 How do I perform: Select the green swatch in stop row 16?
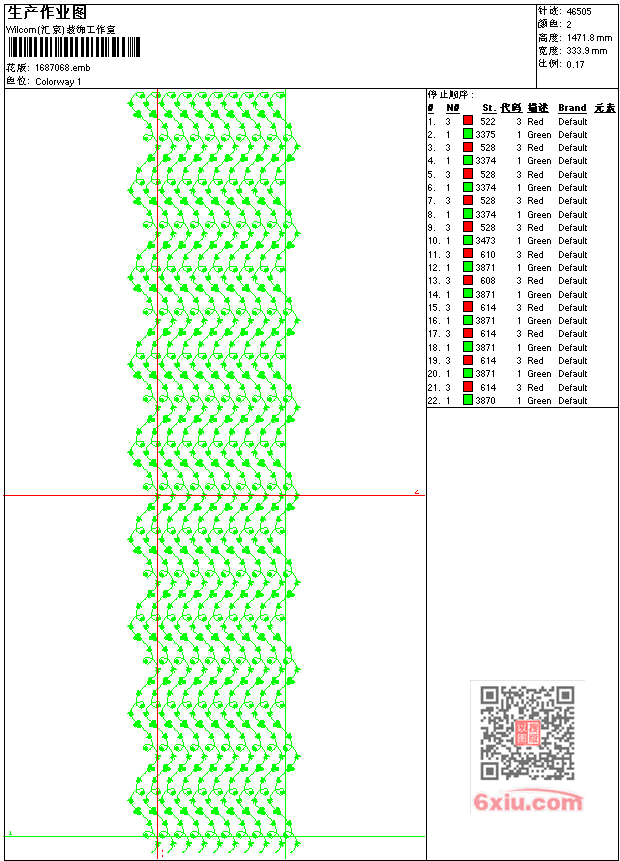(x=467, y=320)
